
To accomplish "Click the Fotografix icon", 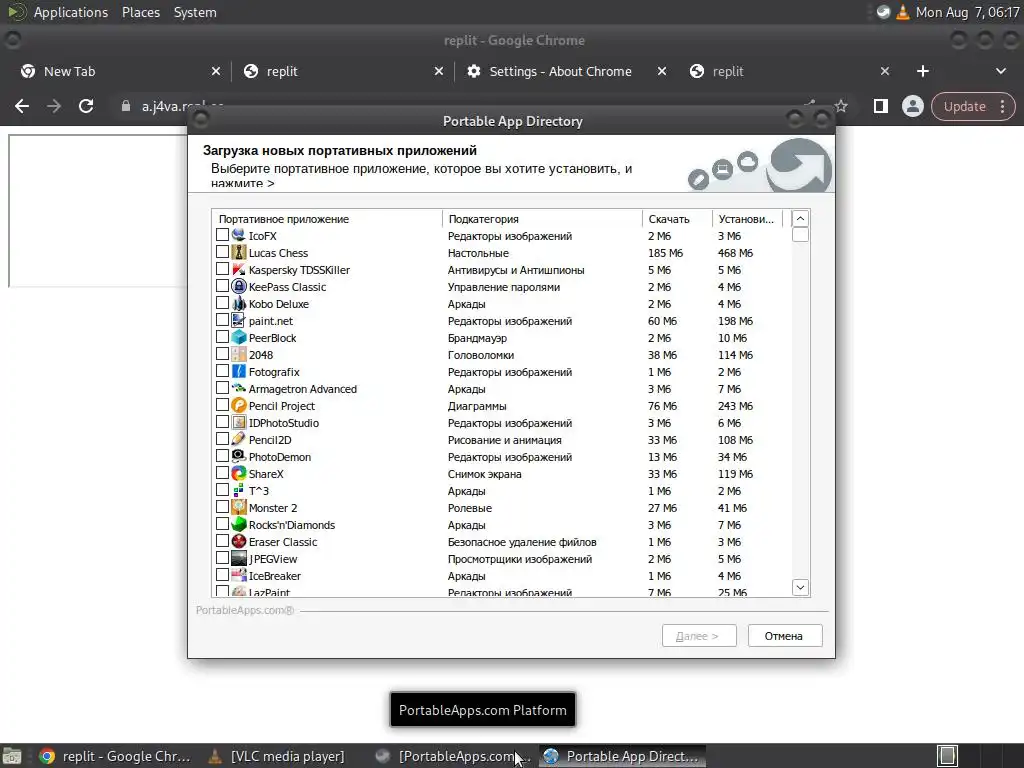I will point(239,371).
